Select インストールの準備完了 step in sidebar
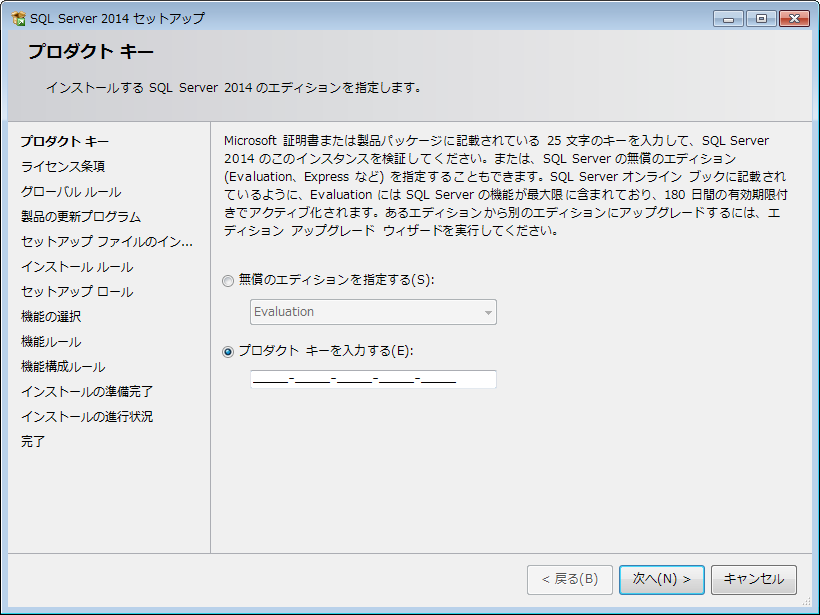The height and width of the screenshot is (615, 820). [87, 392]
